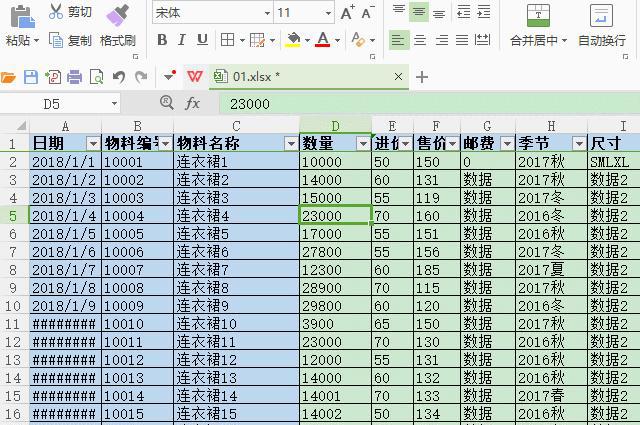Increase font size with the A+ icon

[347, 13]
